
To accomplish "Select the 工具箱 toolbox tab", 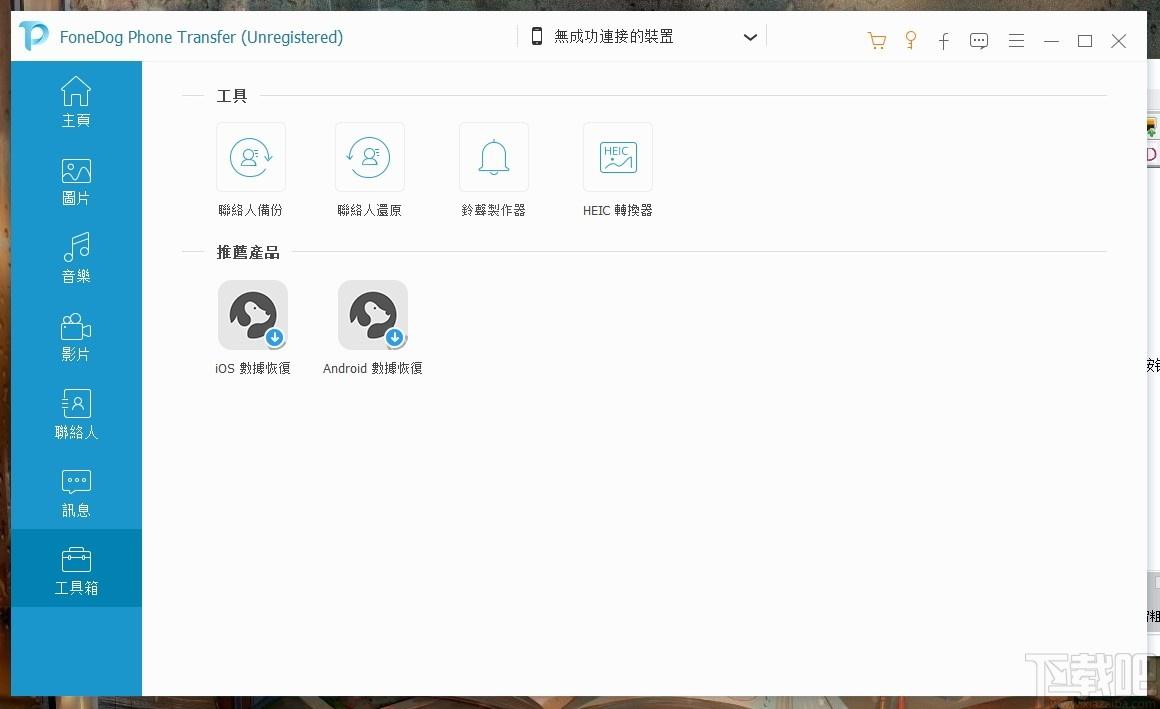I will click(x=76, y=568).
